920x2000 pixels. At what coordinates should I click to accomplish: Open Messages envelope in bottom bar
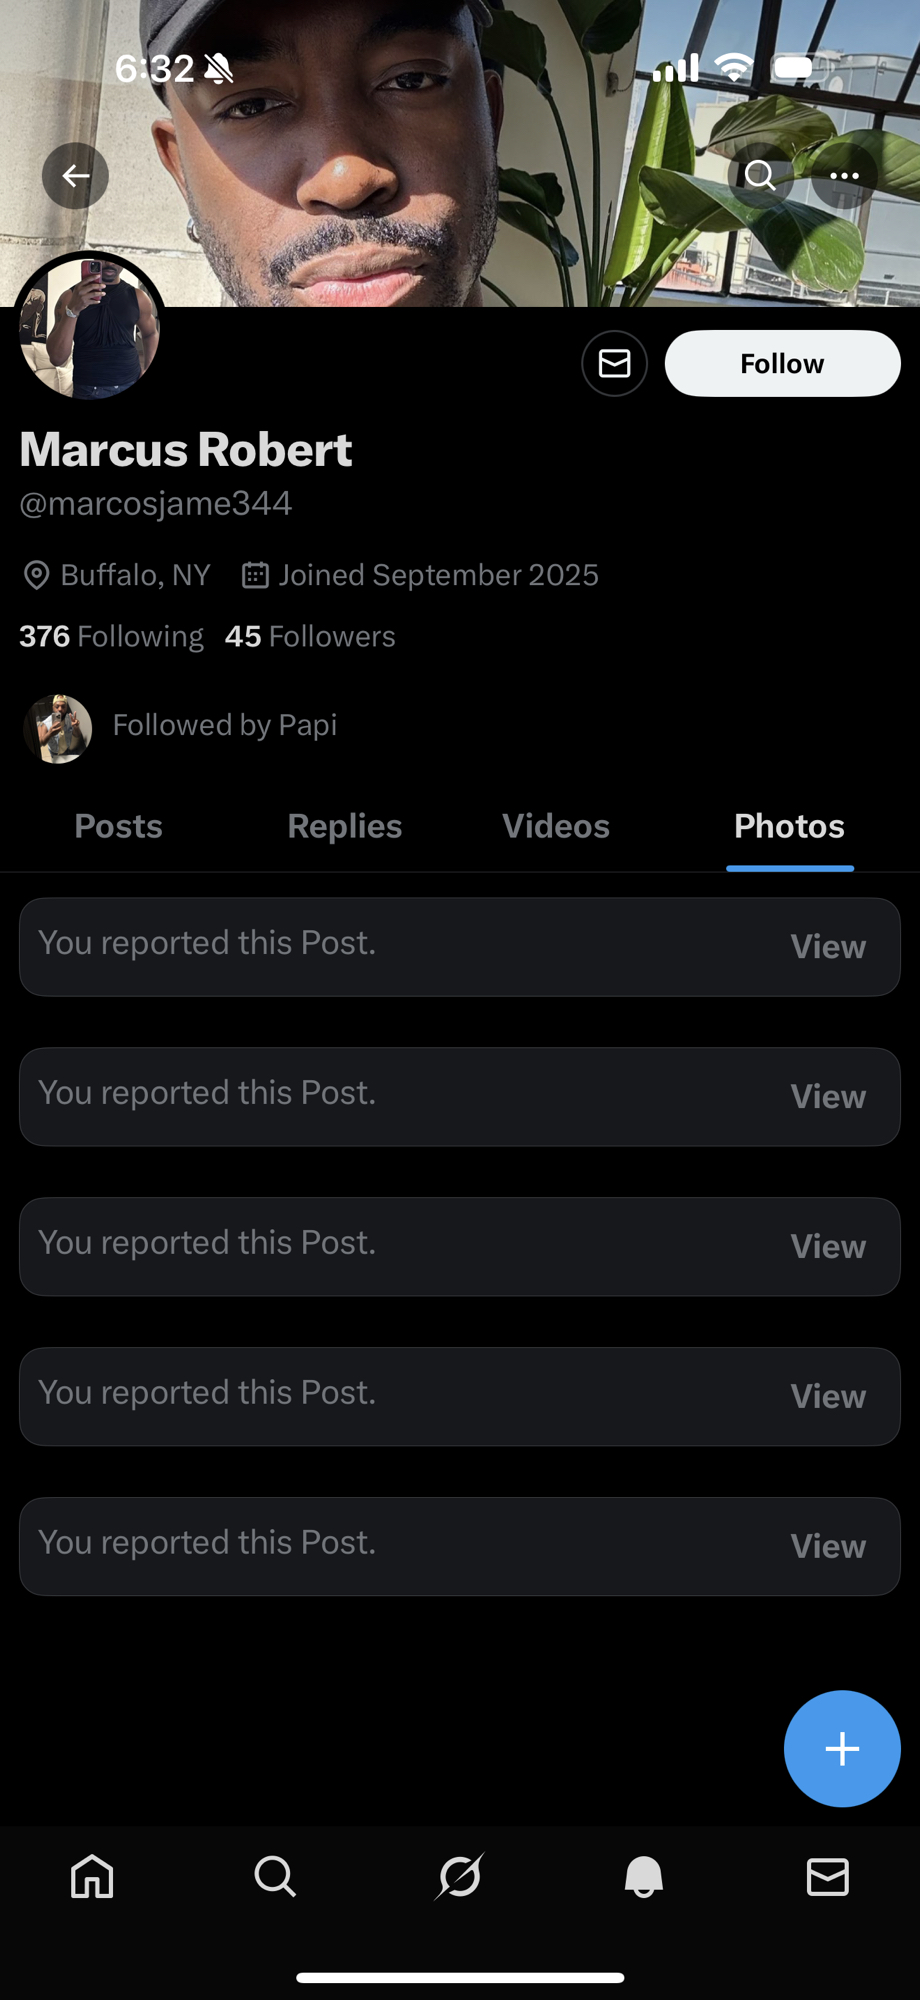point(828,1877)
